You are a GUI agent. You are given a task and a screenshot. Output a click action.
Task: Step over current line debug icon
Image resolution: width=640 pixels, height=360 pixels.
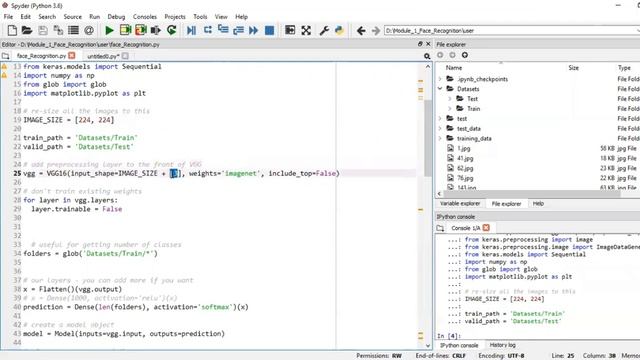(208, 30)
